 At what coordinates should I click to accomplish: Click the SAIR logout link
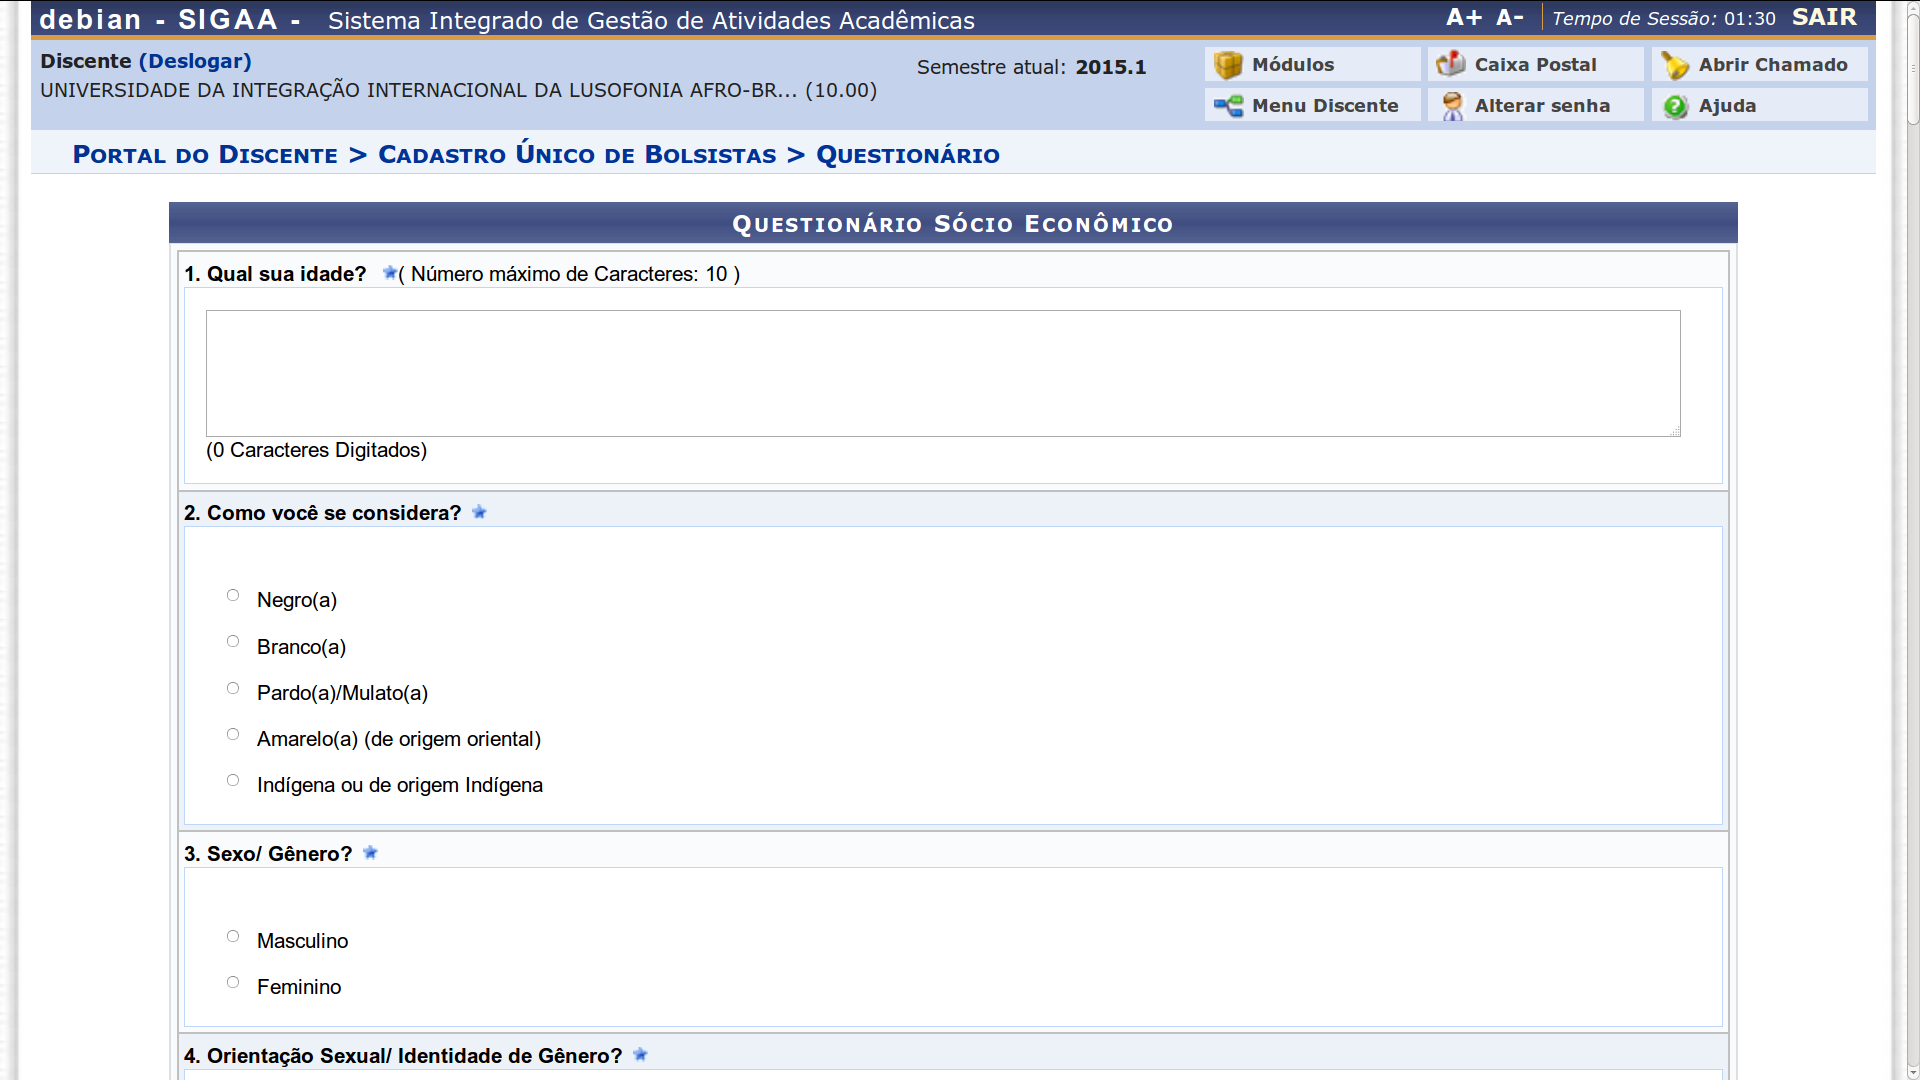point(1824,16)
